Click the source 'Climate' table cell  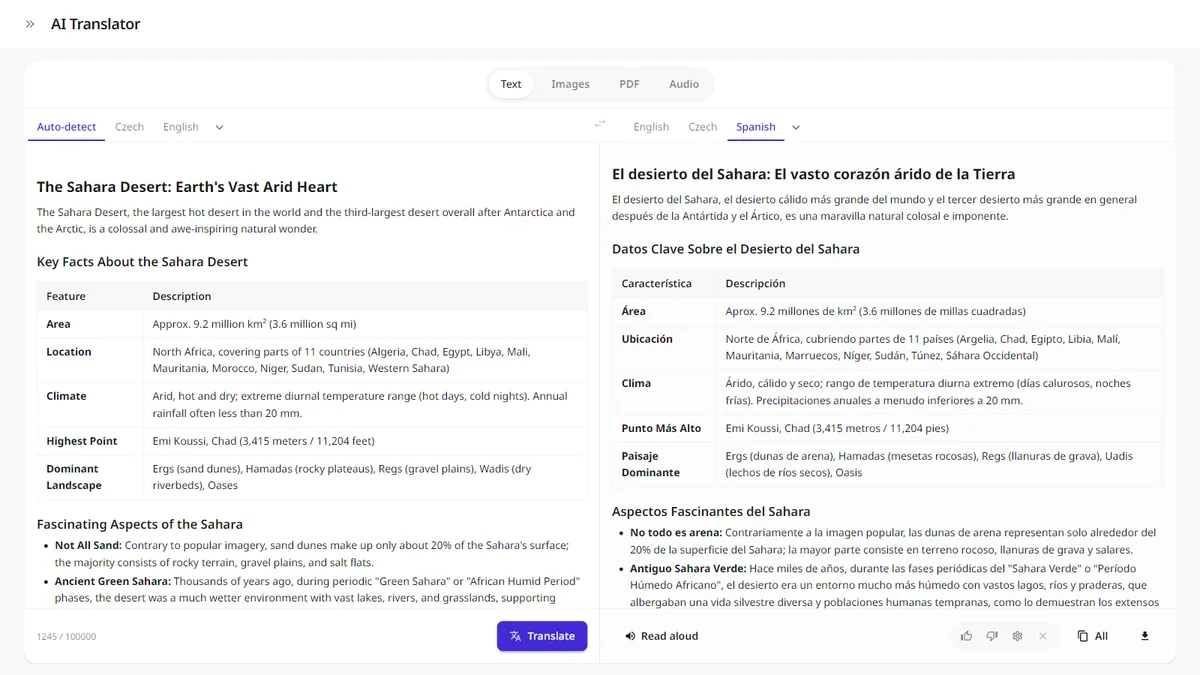pos(90,405)
